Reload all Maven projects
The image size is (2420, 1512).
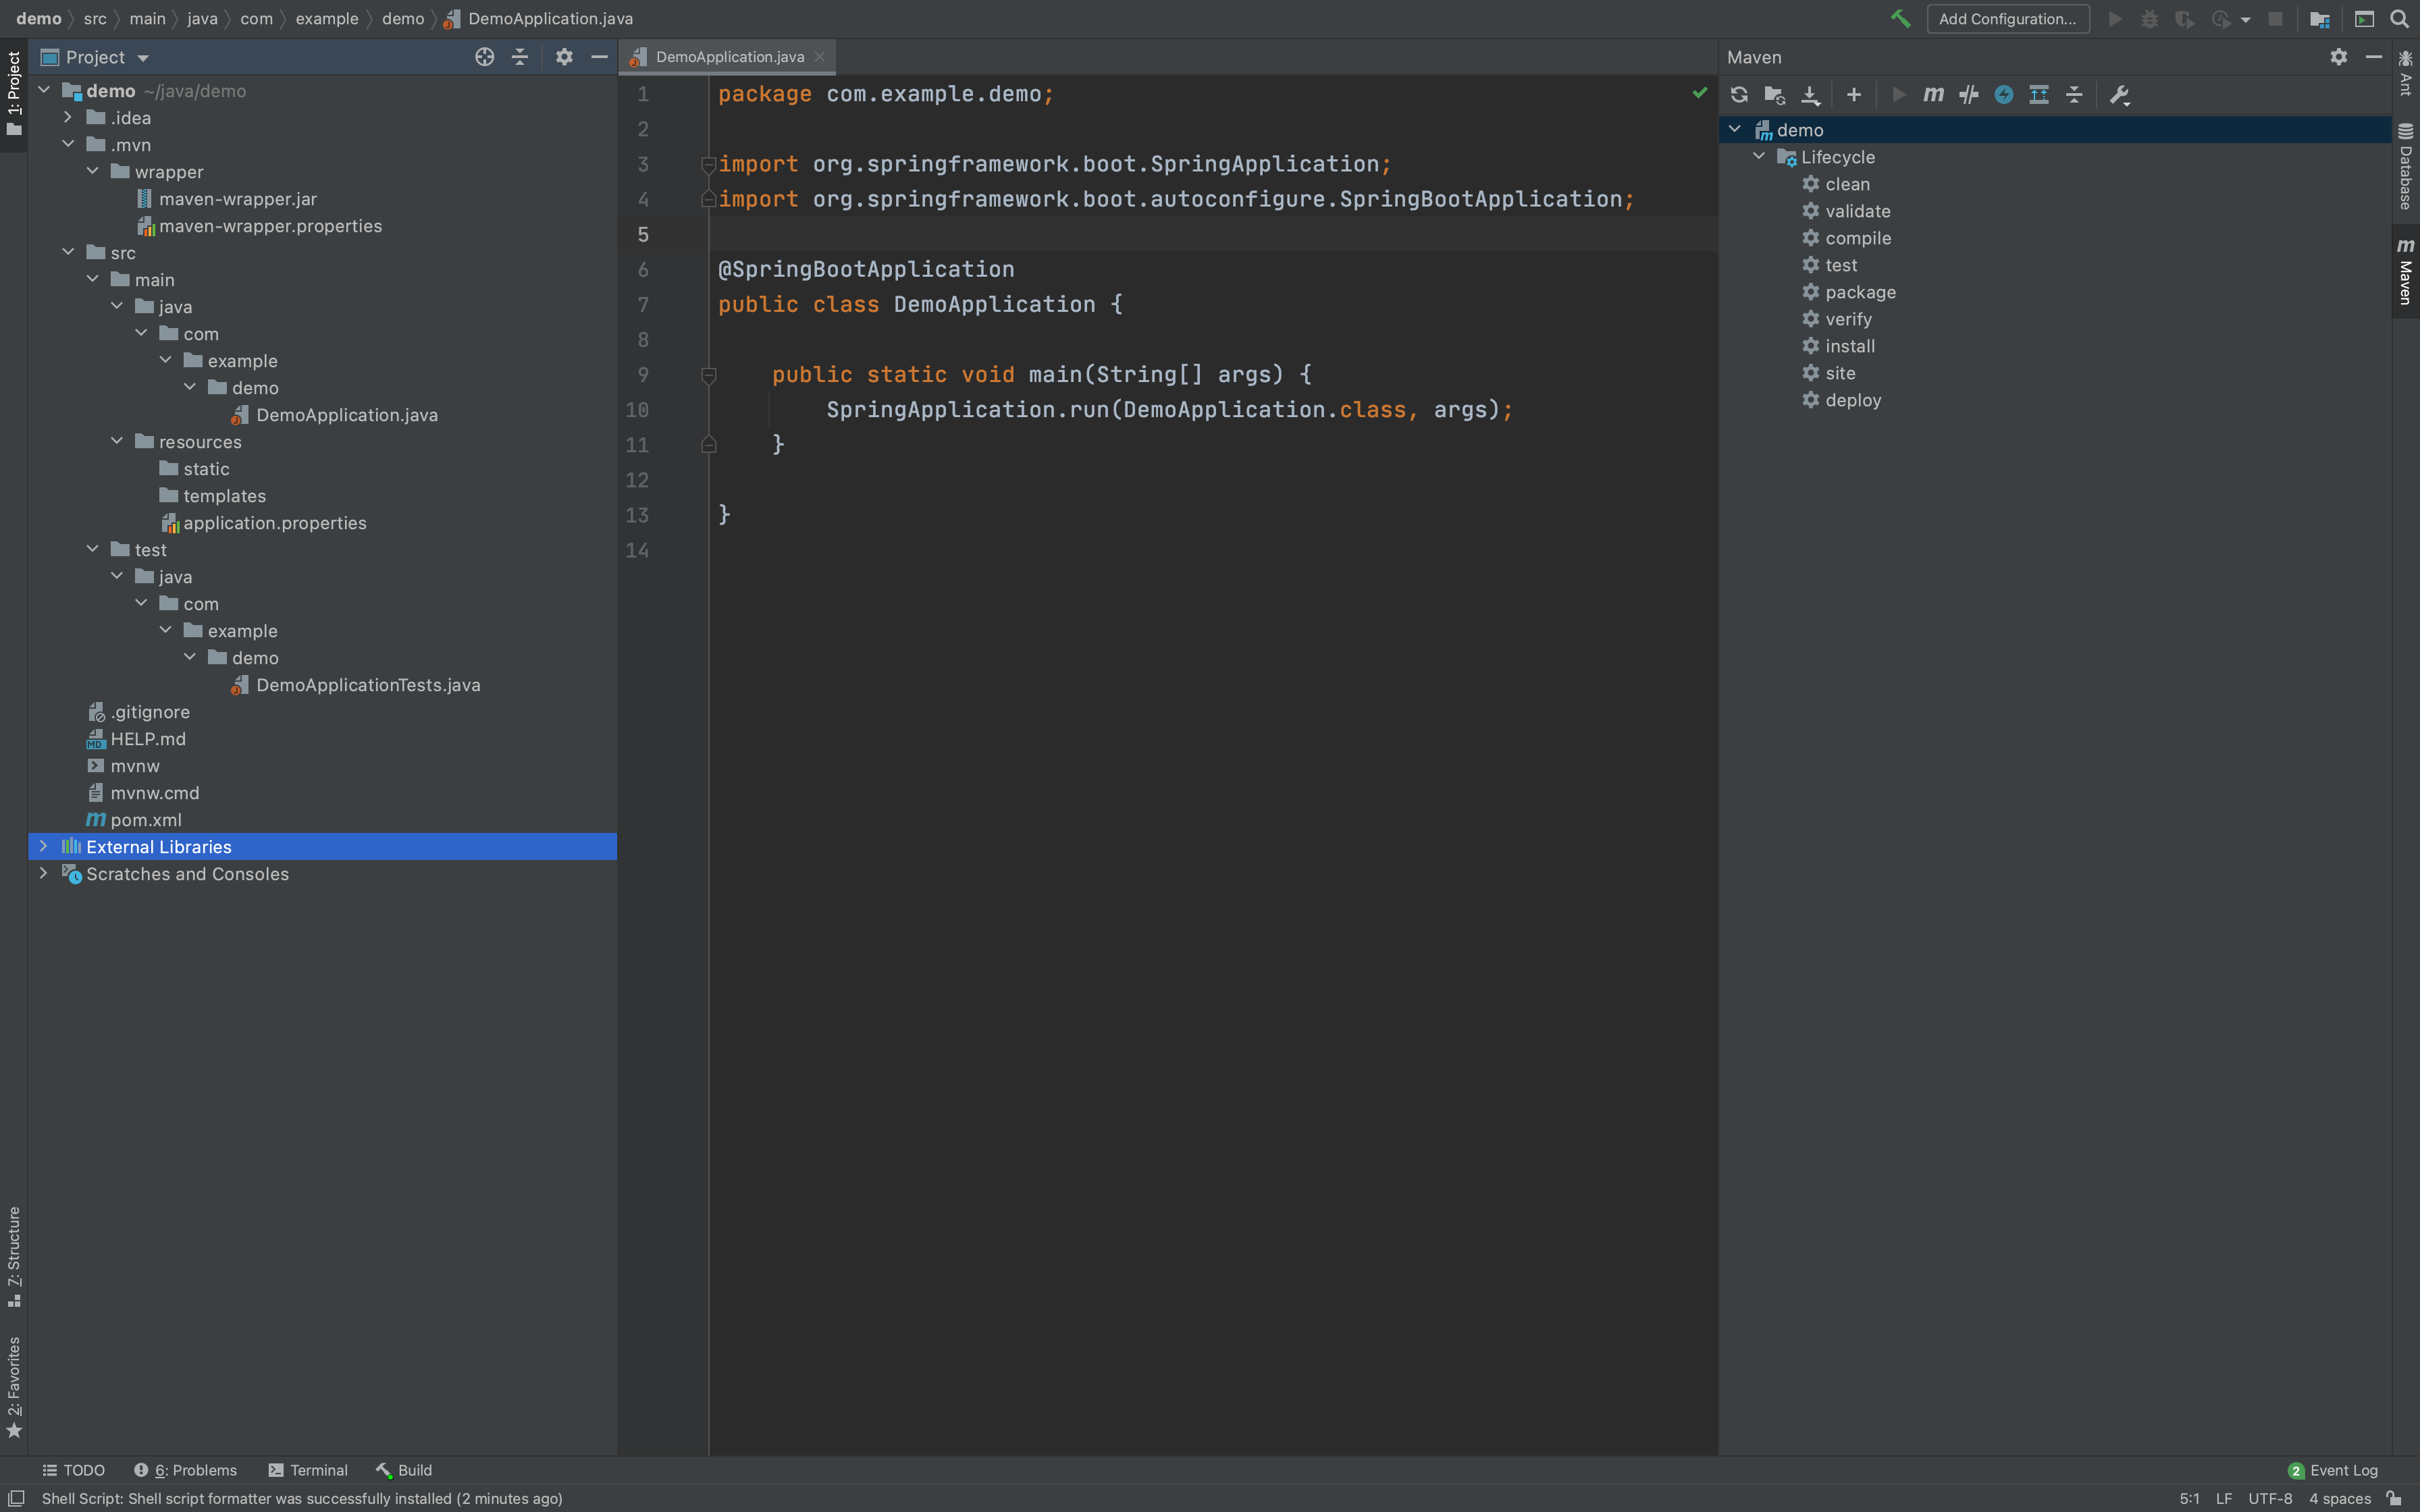click(1739, 95)
